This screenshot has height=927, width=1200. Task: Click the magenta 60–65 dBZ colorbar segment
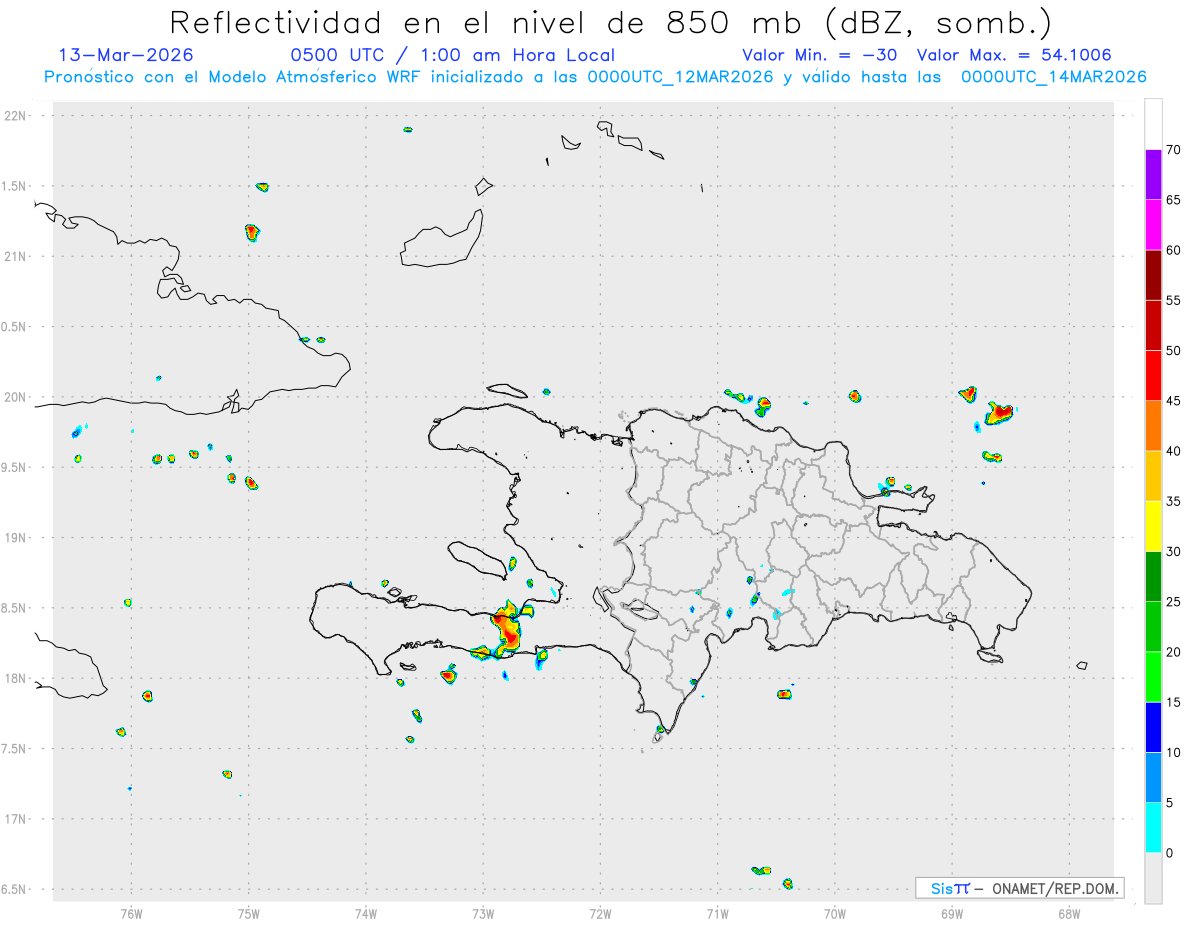[1153, 225]
